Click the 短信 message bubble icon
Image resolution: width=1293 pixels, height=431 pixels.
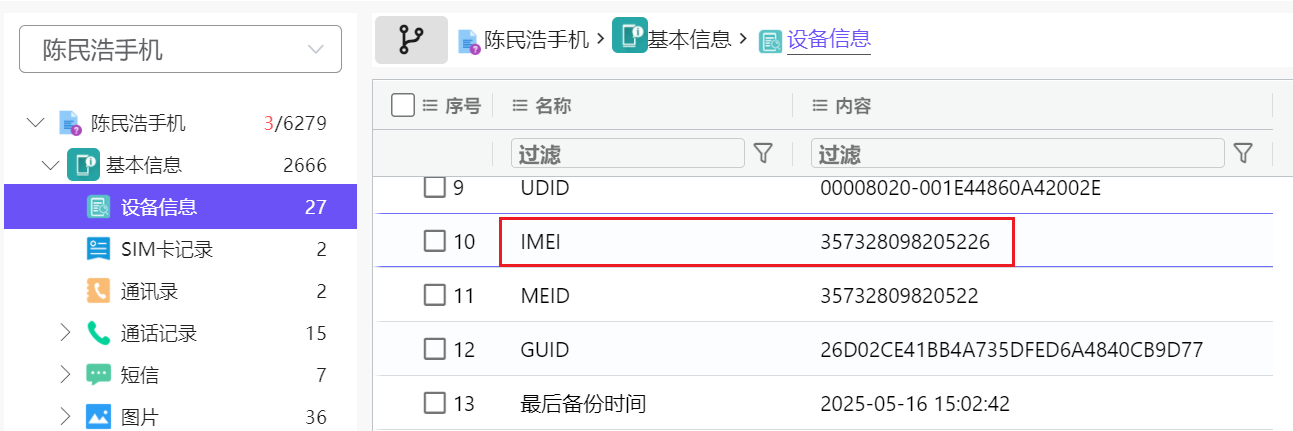pyautogui.click(x=98, y=375)
